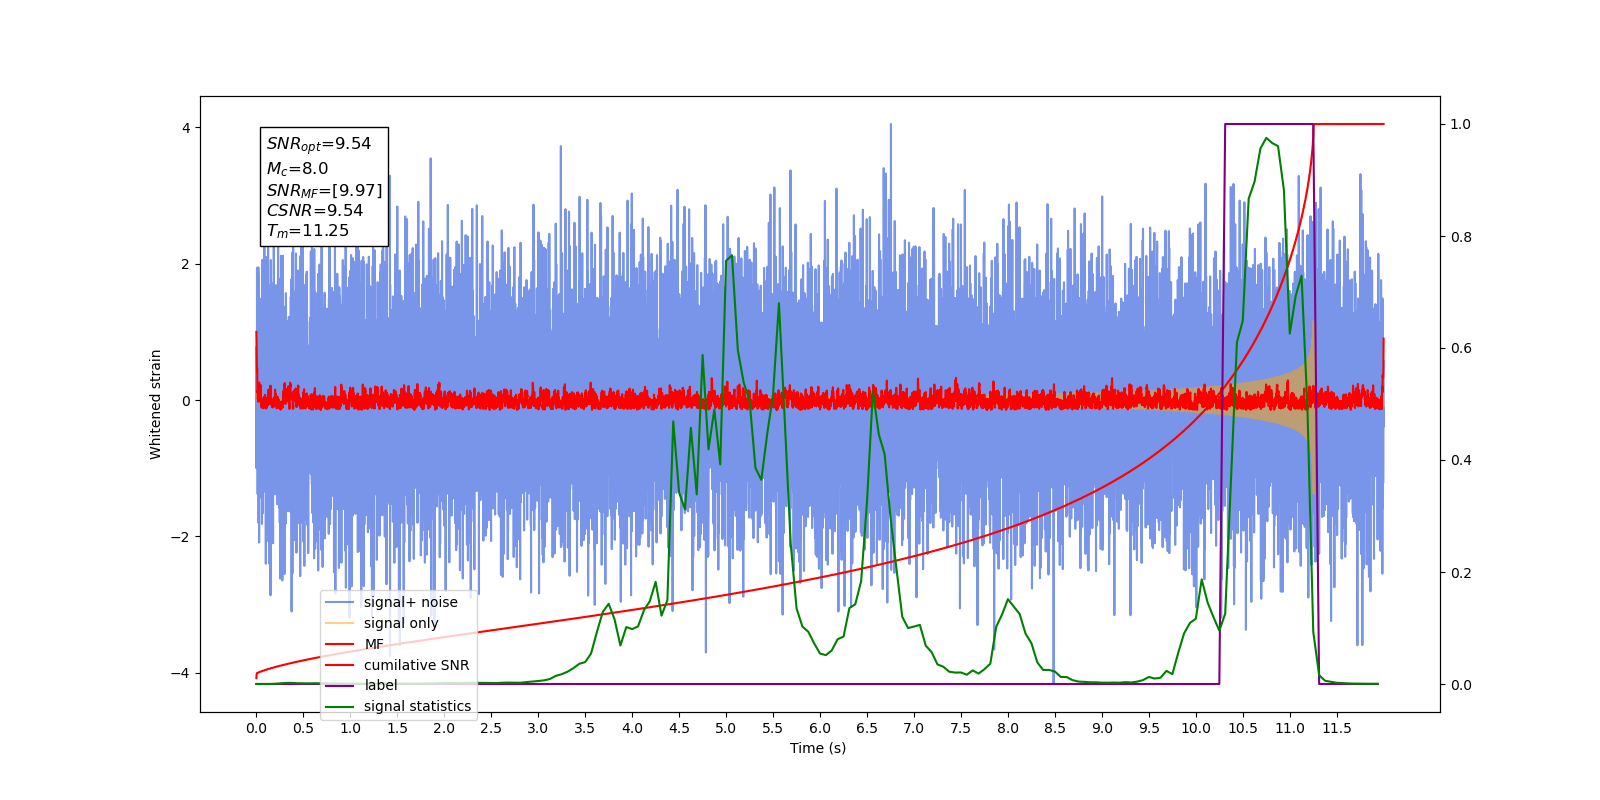Click the left y-axis tick label 2
The height and width of the screenshot is (800, 1600).
[186, 264]
